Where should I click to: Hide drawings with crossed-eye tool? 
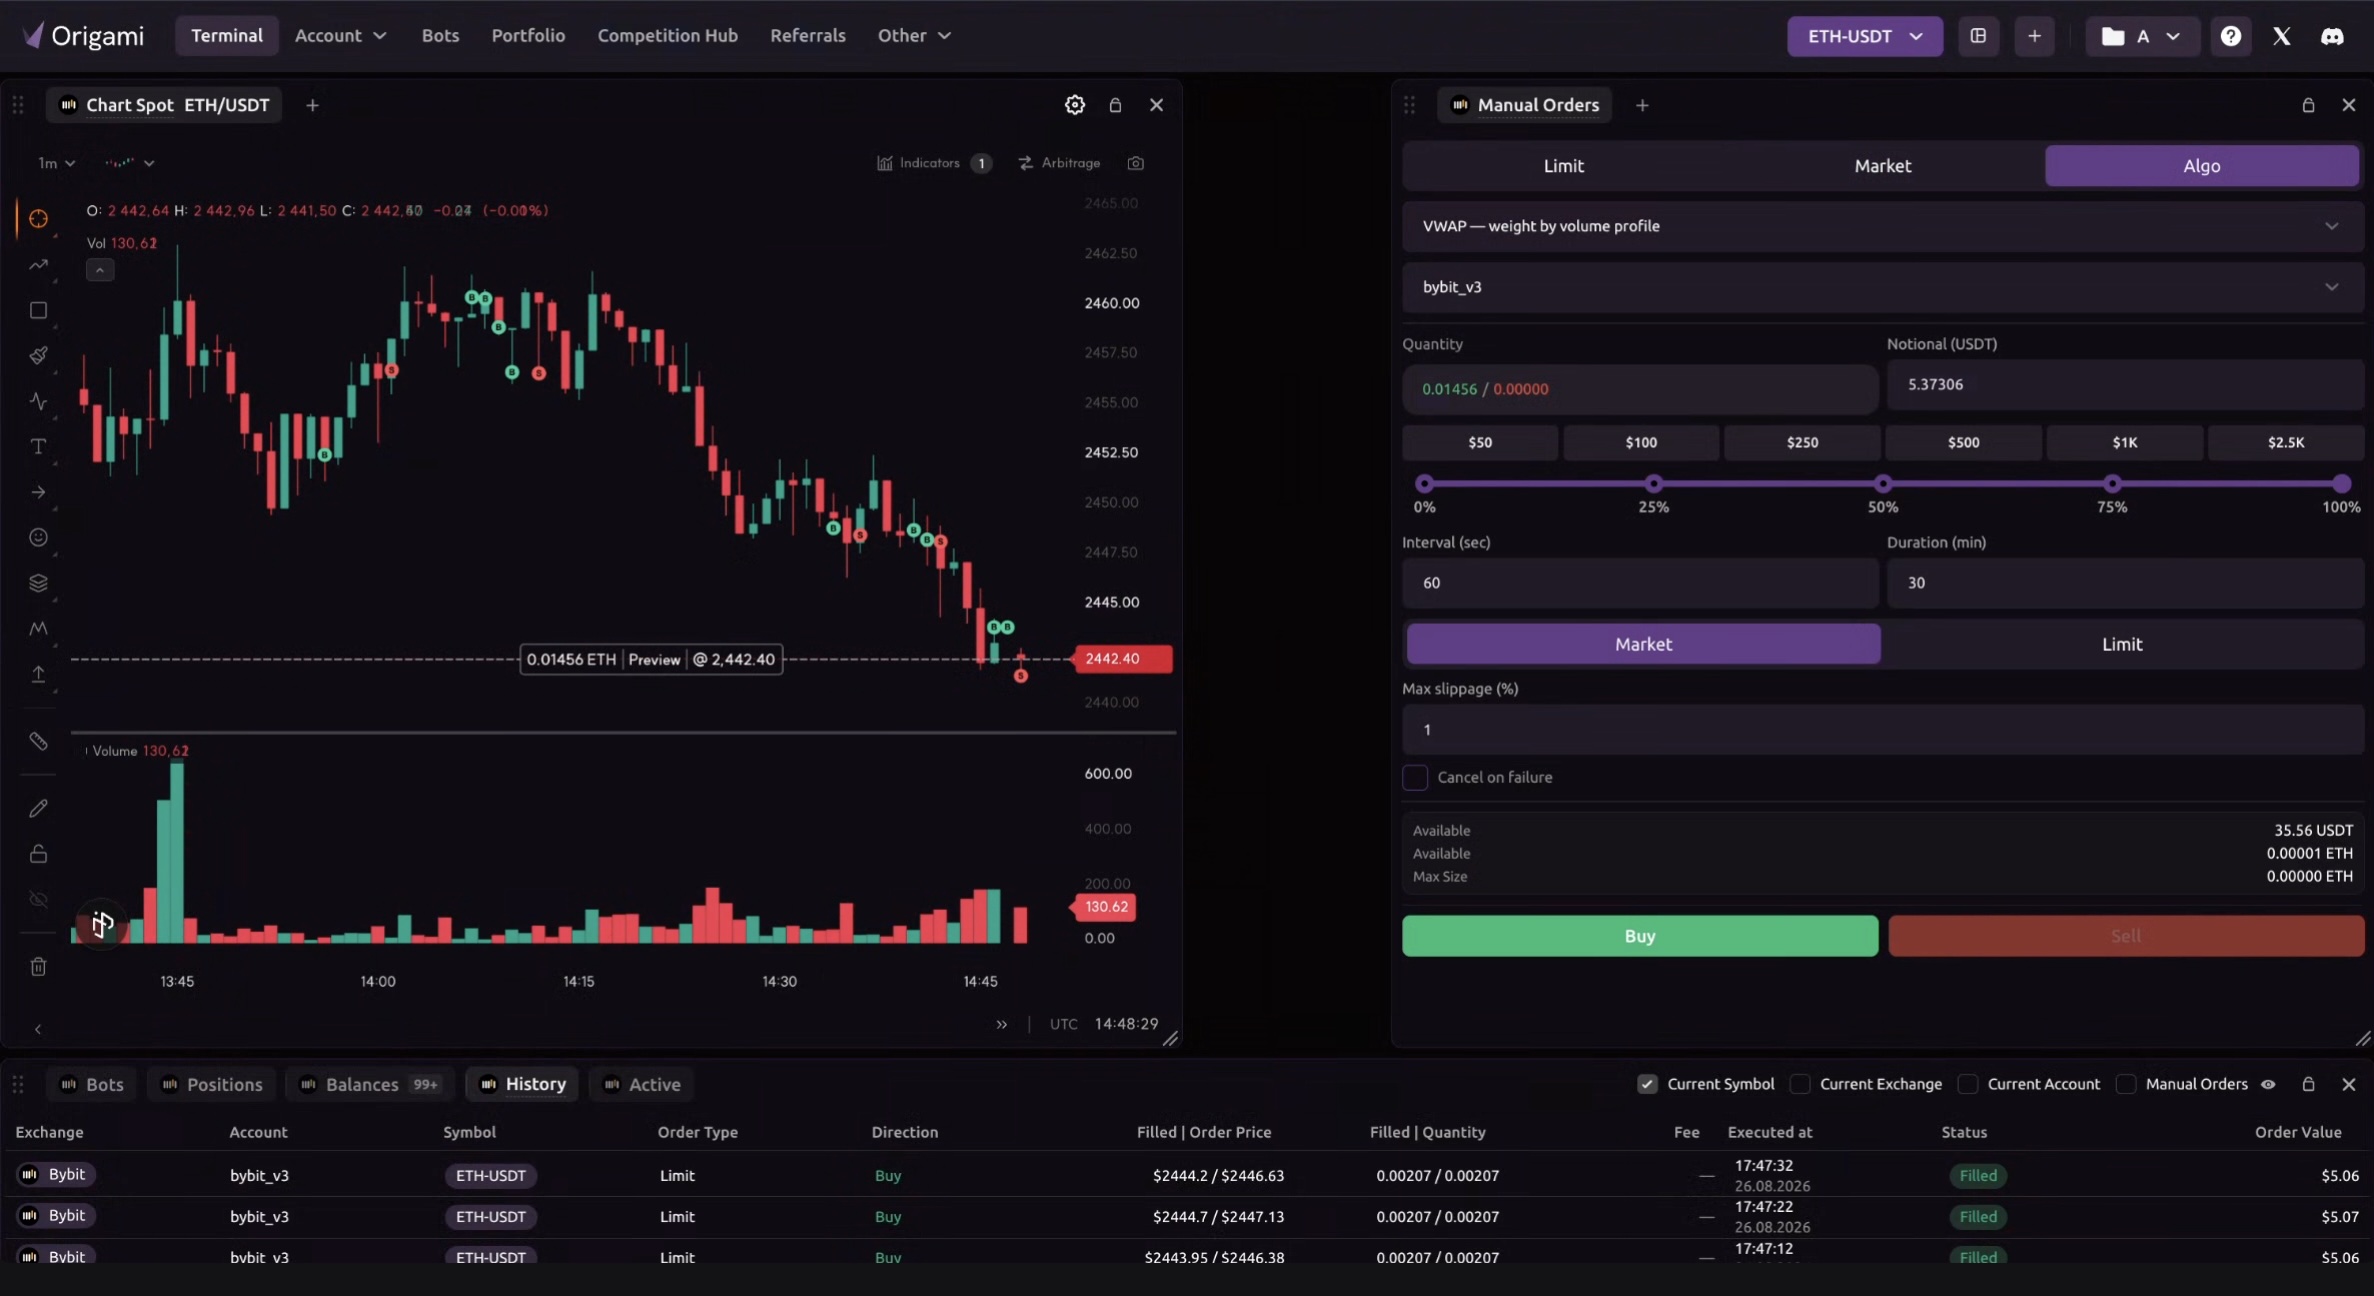38,900
